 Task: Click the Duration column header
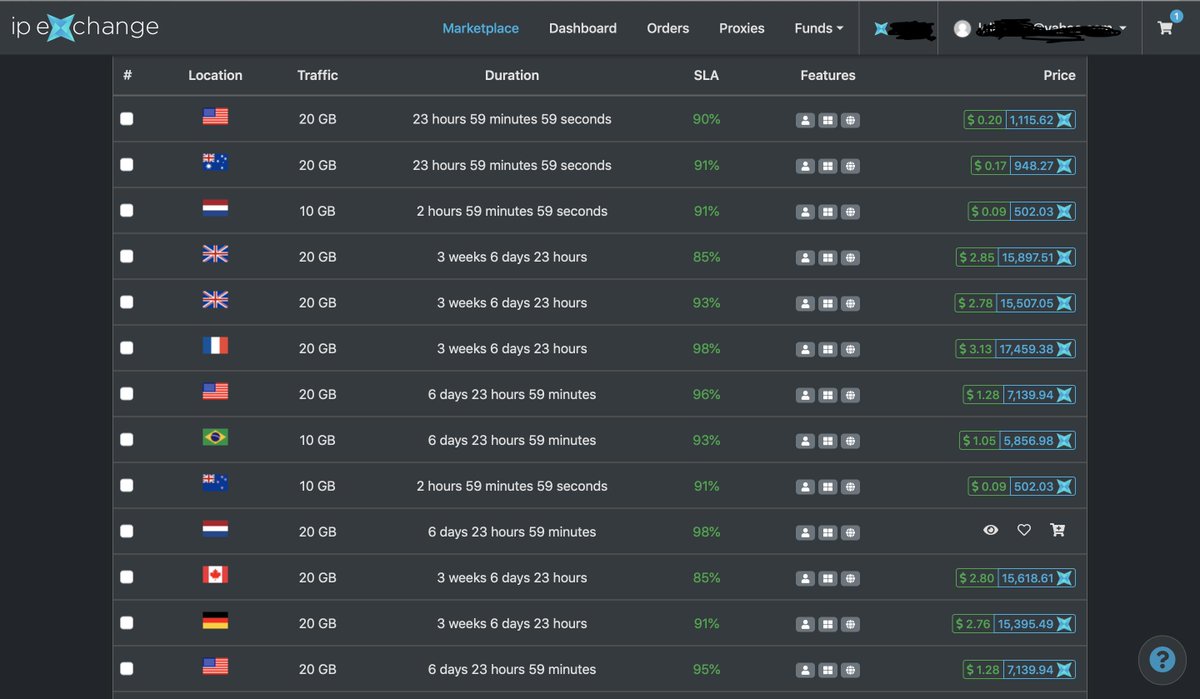(x=512, y=75)
